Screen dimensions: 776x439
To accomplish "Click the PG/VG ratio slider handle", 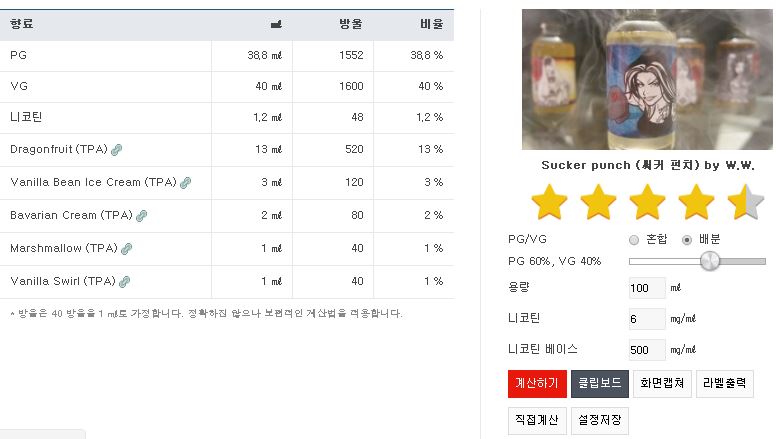I will click(710, 261).
